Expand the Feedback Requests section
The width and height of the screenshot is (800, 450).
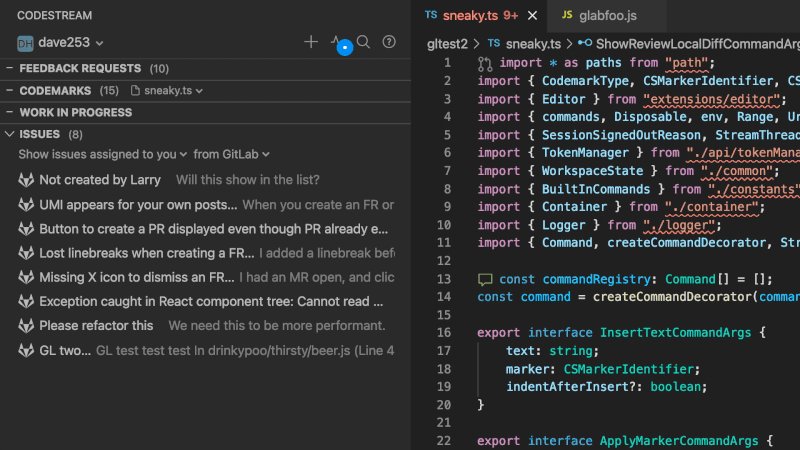(x=206, y=68)
